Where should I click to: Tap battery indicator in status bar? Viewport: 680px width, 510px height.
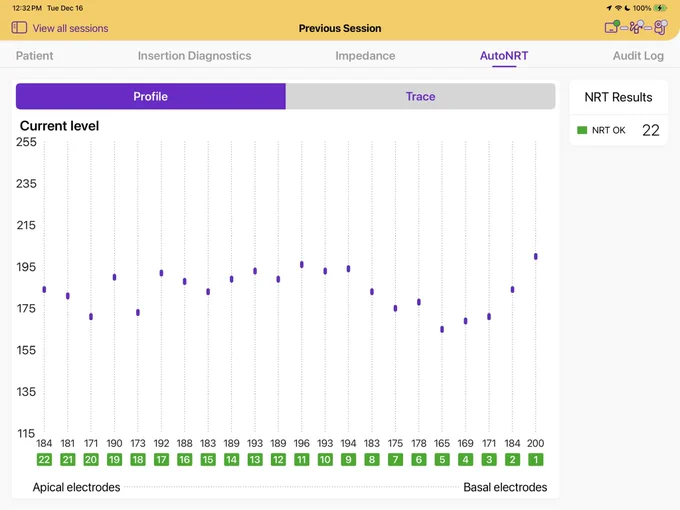pyautogui.click(x=660, y=8)
